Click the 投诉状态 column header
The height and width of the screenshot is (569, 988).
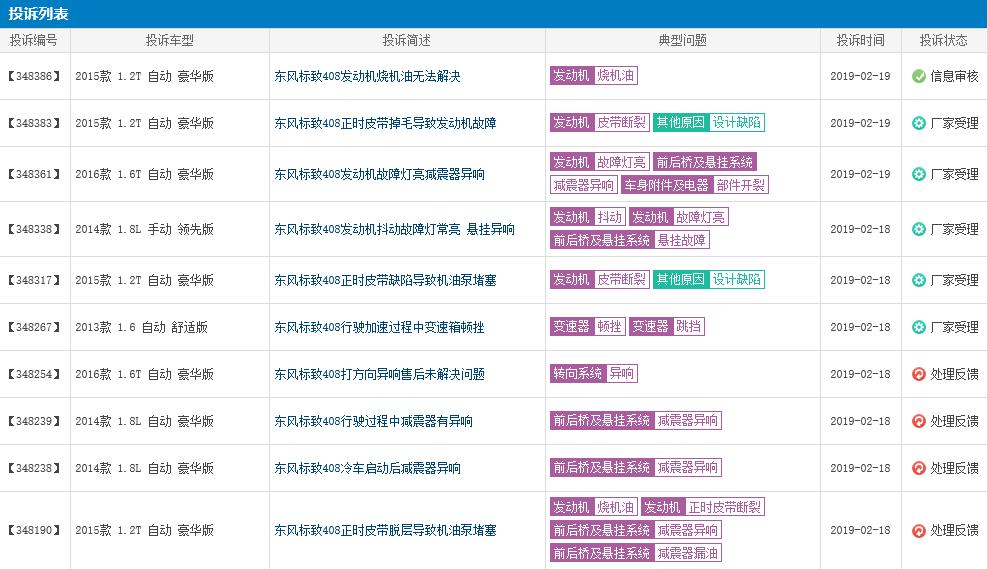[x=943, y=40]
